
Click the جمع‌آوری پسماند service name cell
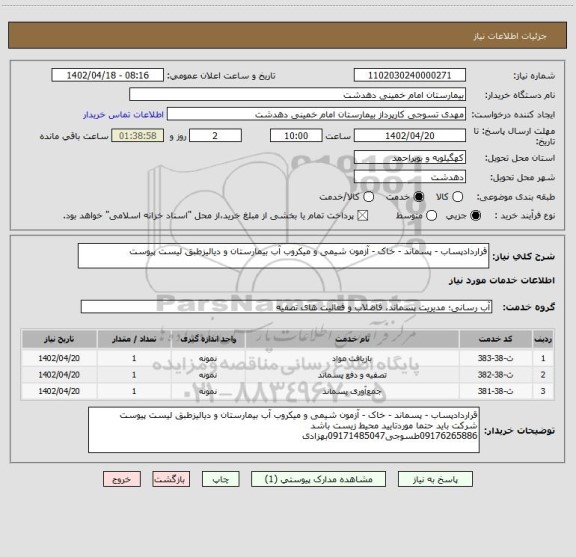pyautogui.click(x=352, y=391)
